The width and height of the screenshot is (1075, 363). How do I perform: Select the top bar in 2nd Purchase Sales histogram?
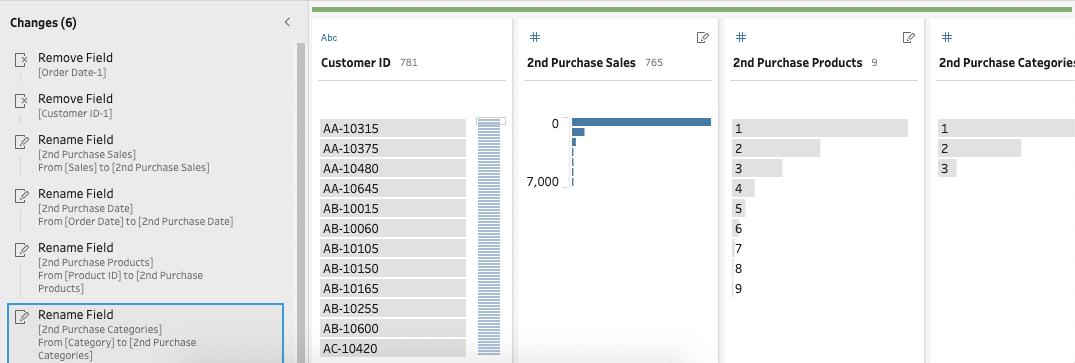641,122
